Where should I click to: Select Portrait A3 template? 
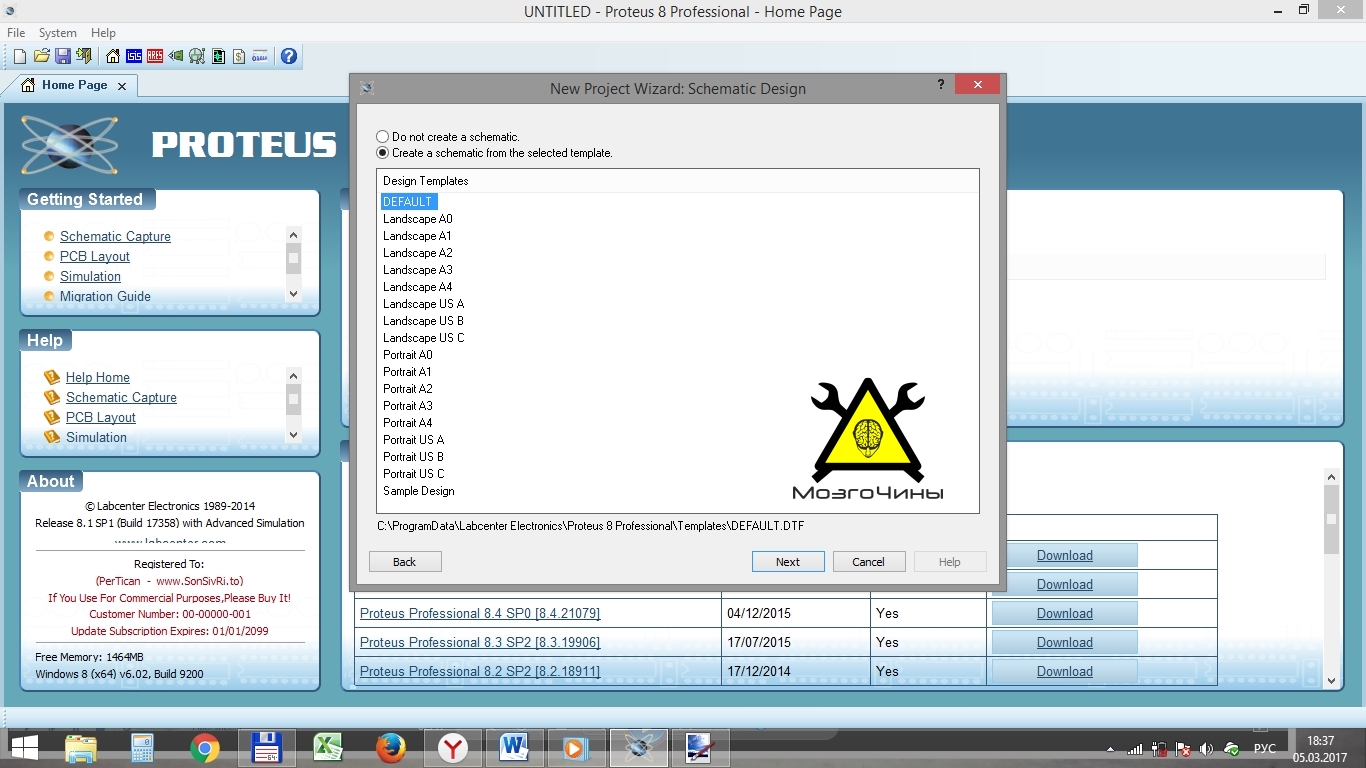point(408,406)
